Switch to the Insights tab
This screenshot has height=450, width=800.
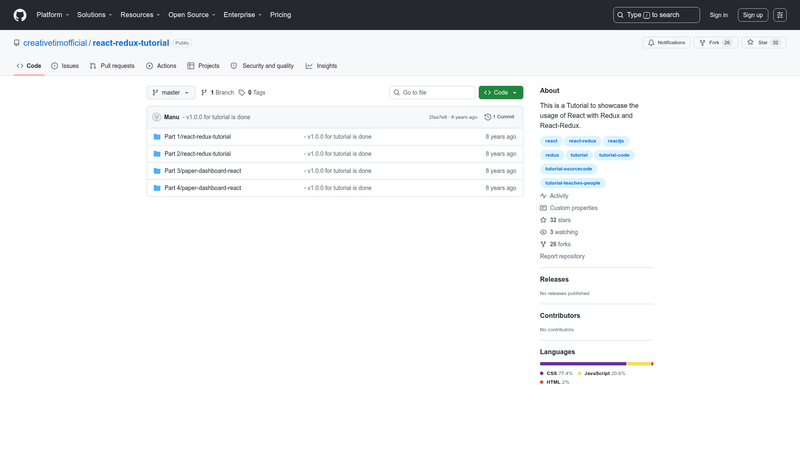[321, 66]
